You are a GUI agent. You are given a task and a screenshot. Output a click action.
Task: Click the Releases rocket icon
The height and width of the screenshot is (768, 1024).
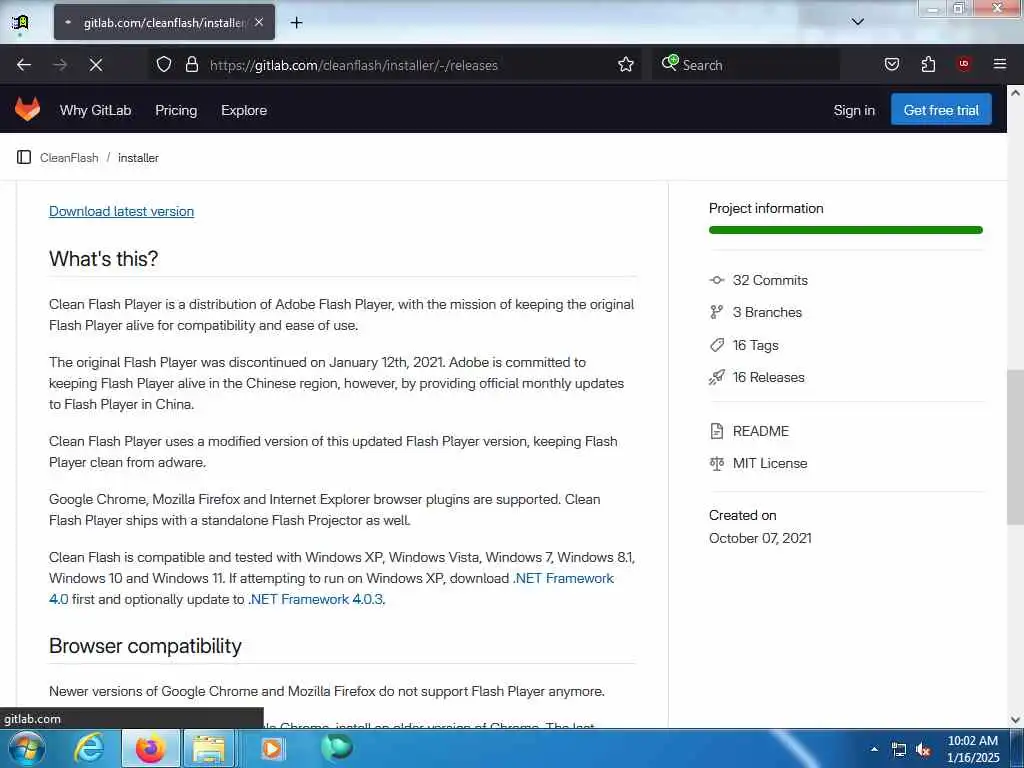tap(716, 377)
